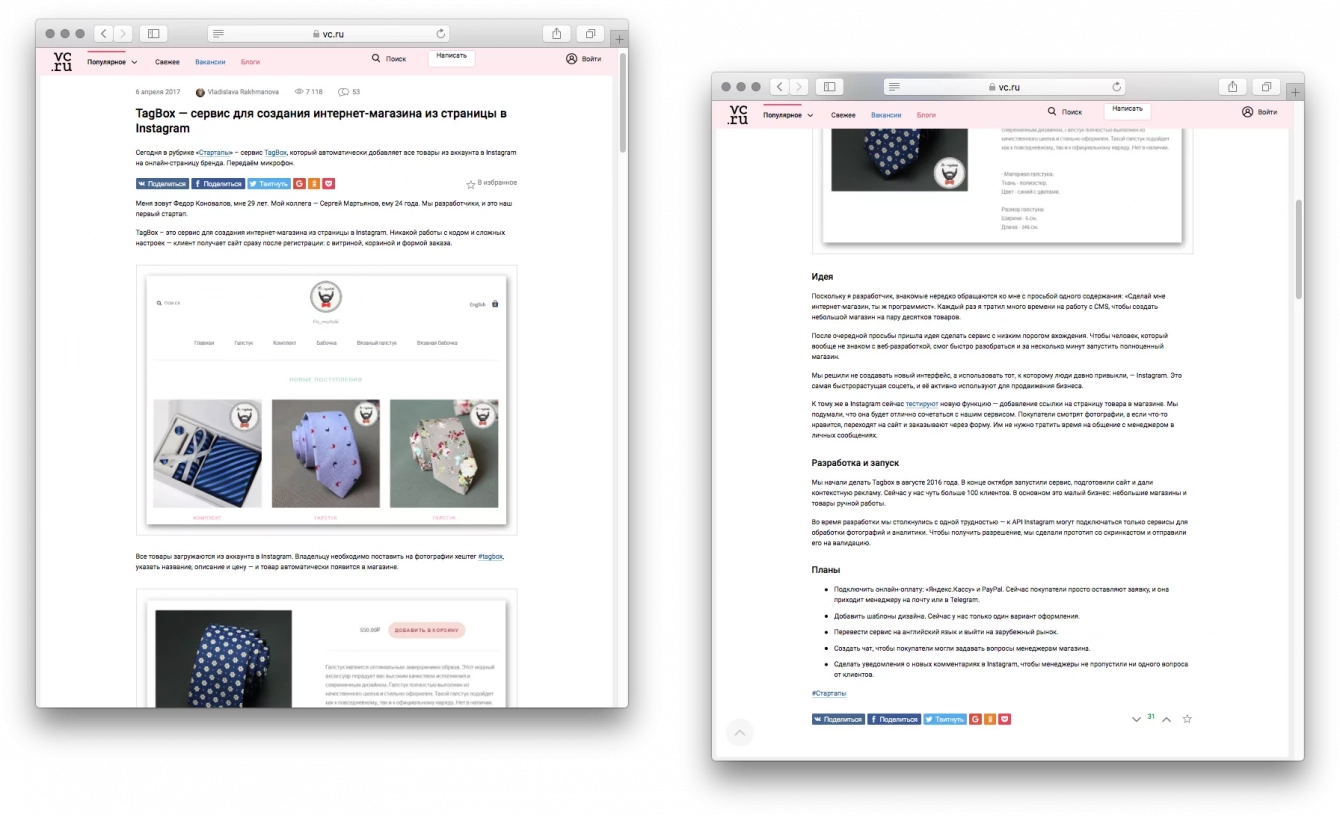The image size is (1340, 816).
Task: Show all tabs in the left Safari window
Action: click(590, 34)
